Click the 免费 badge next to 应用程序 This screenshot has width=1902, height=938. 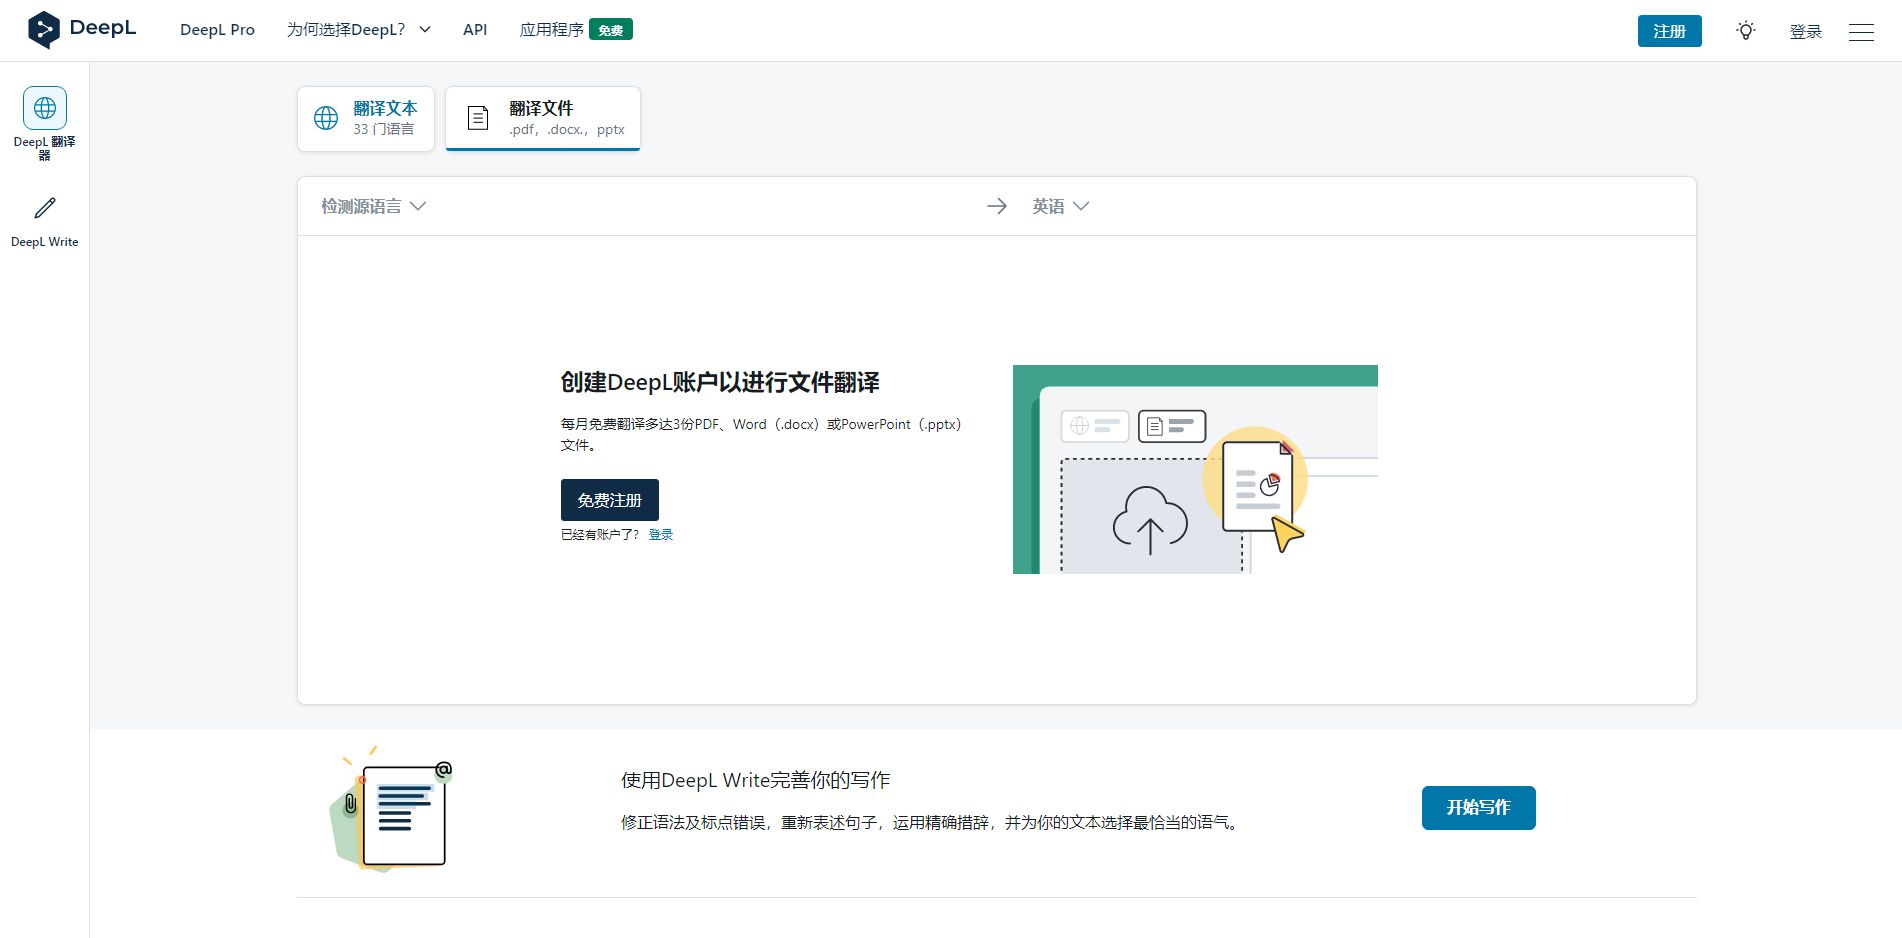tap(611, 30)
